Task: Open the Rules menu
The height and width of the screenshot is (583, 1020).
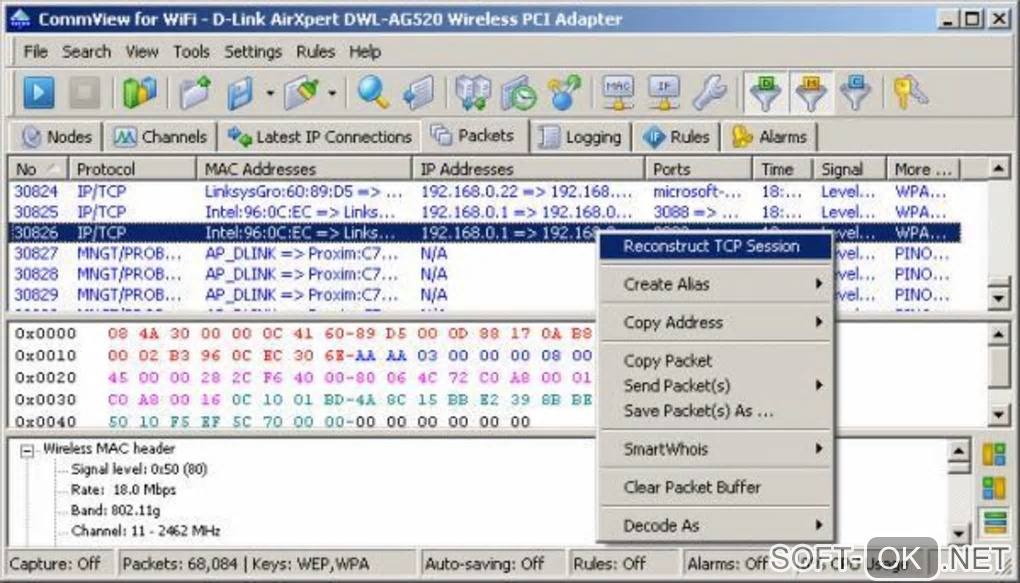Action: click(x=315, y=52)
